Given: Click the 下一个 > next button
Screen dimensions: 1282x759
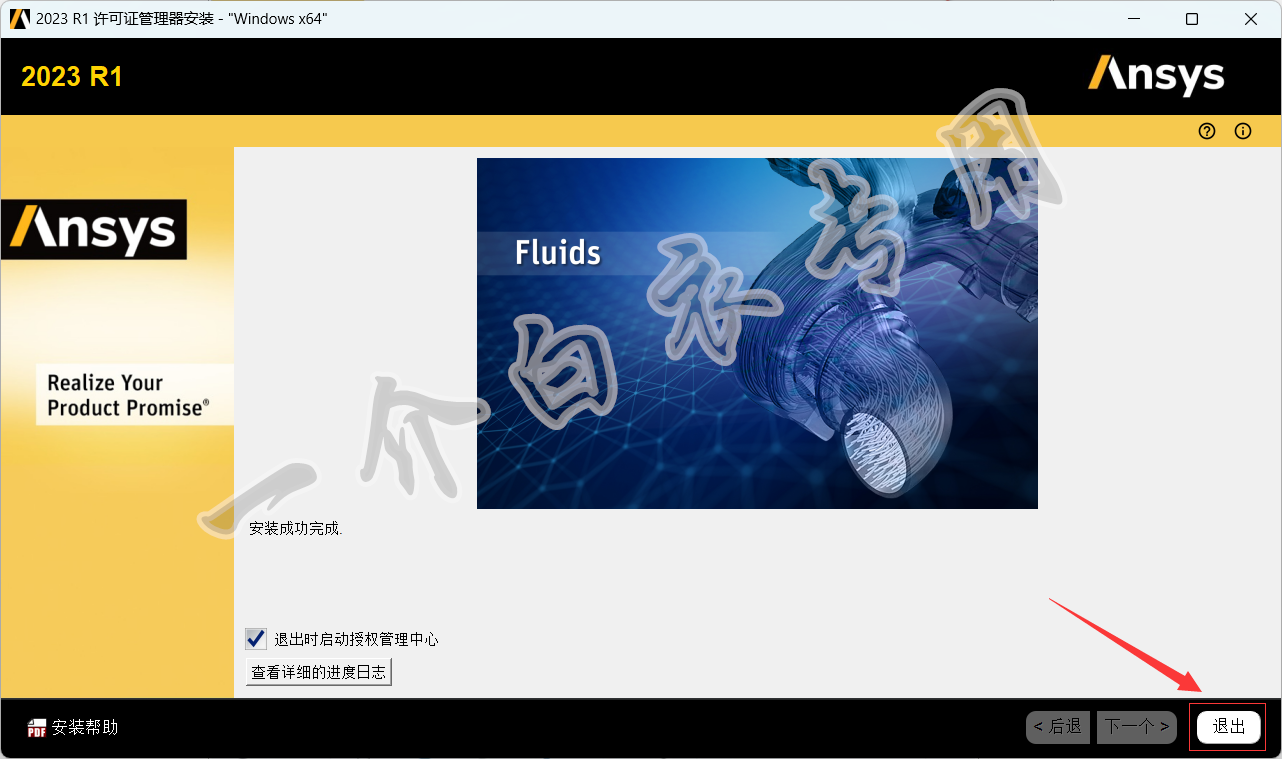Looking at the screenshot, I should click(x=1138, y=727).
